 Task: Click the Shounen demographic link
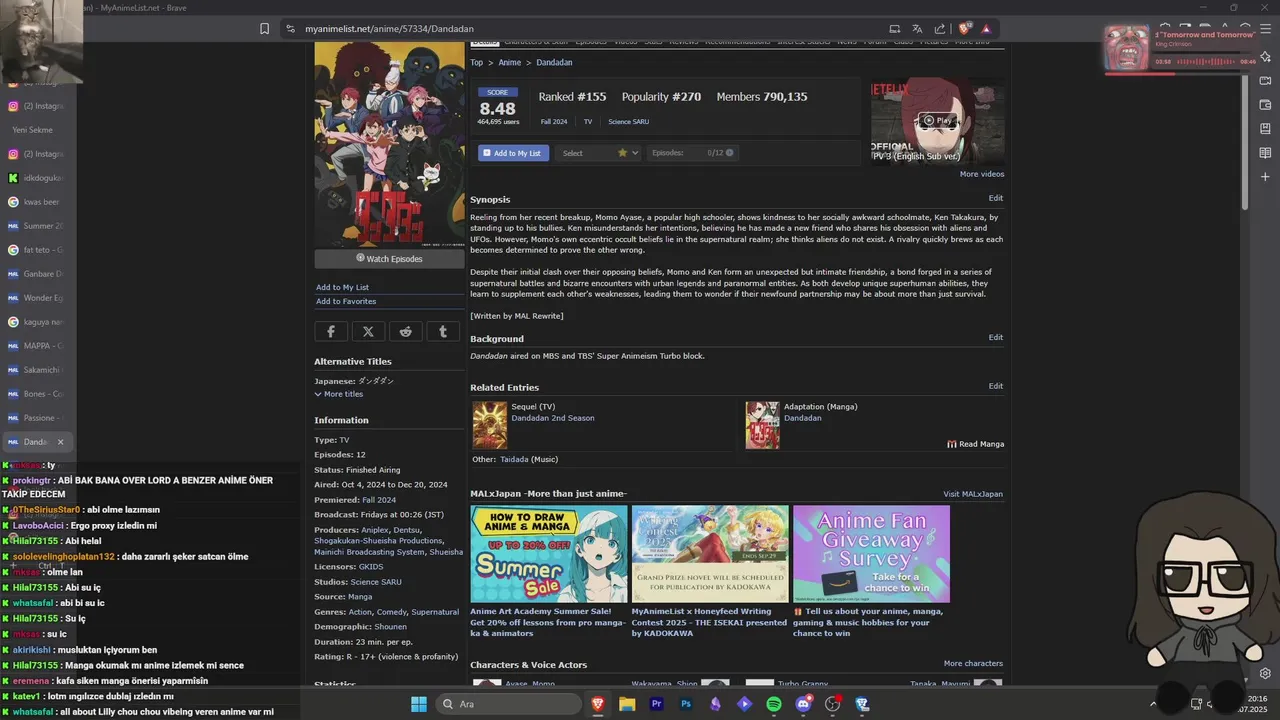point(391,627)
